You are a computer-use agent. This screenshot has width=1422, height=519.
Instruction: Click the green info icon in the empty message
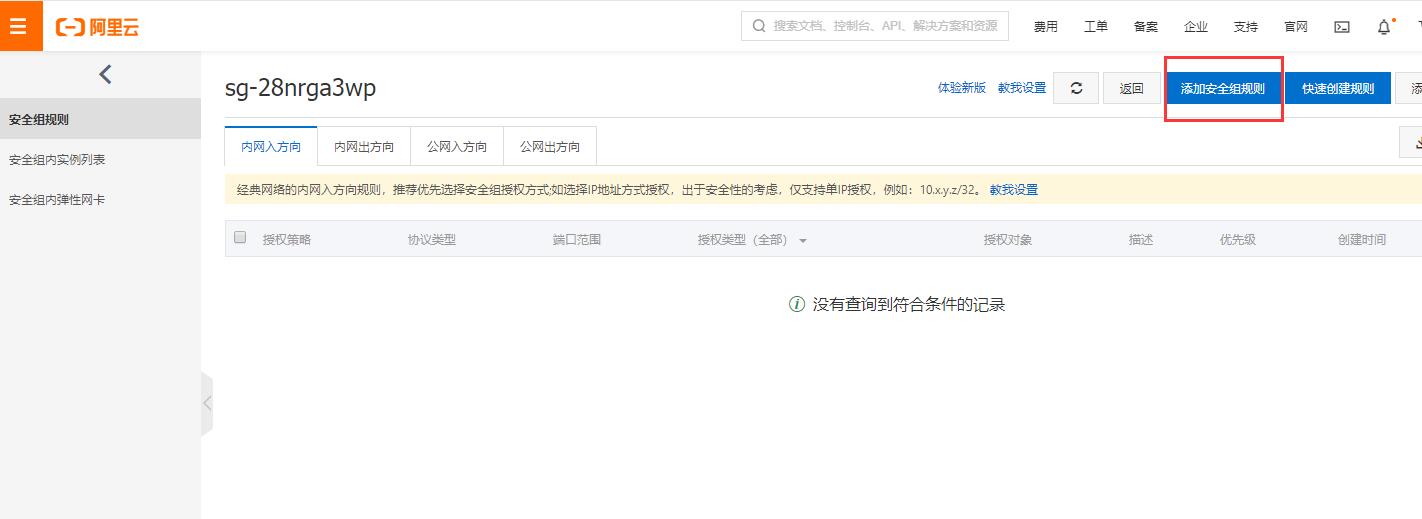pyautogui.click(x=797, y=304)
